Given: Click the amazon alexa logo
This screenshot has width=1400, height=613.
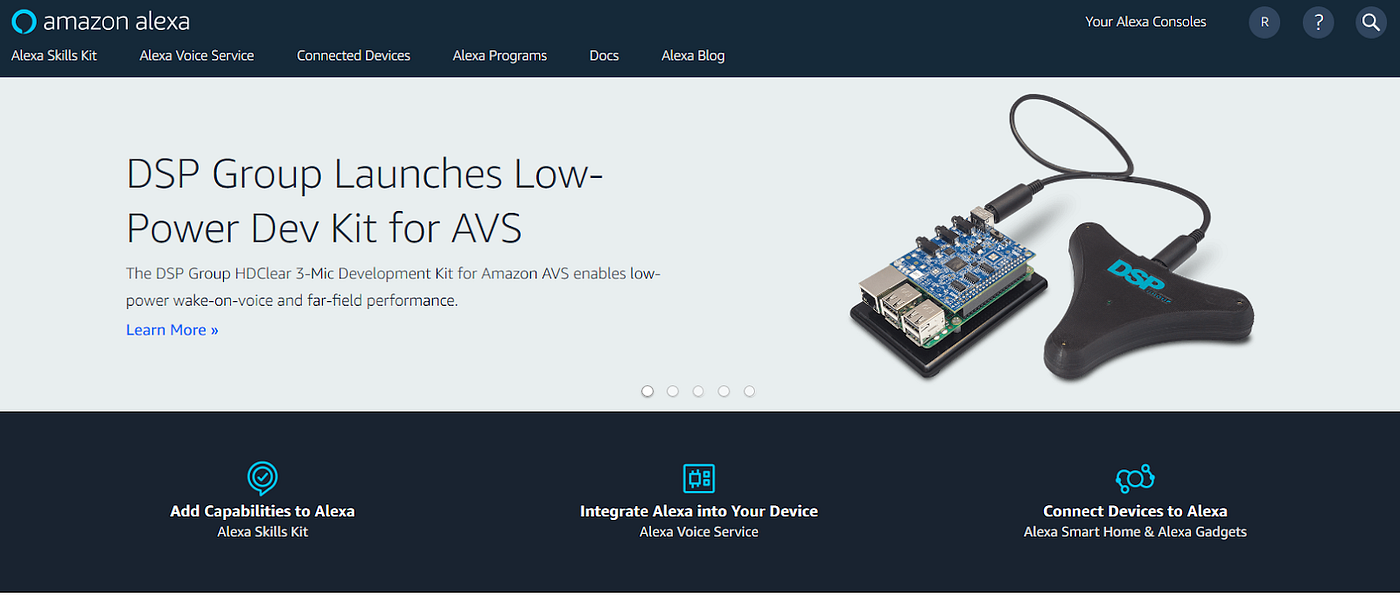Looking at the screenshot, I should (100, 21).
